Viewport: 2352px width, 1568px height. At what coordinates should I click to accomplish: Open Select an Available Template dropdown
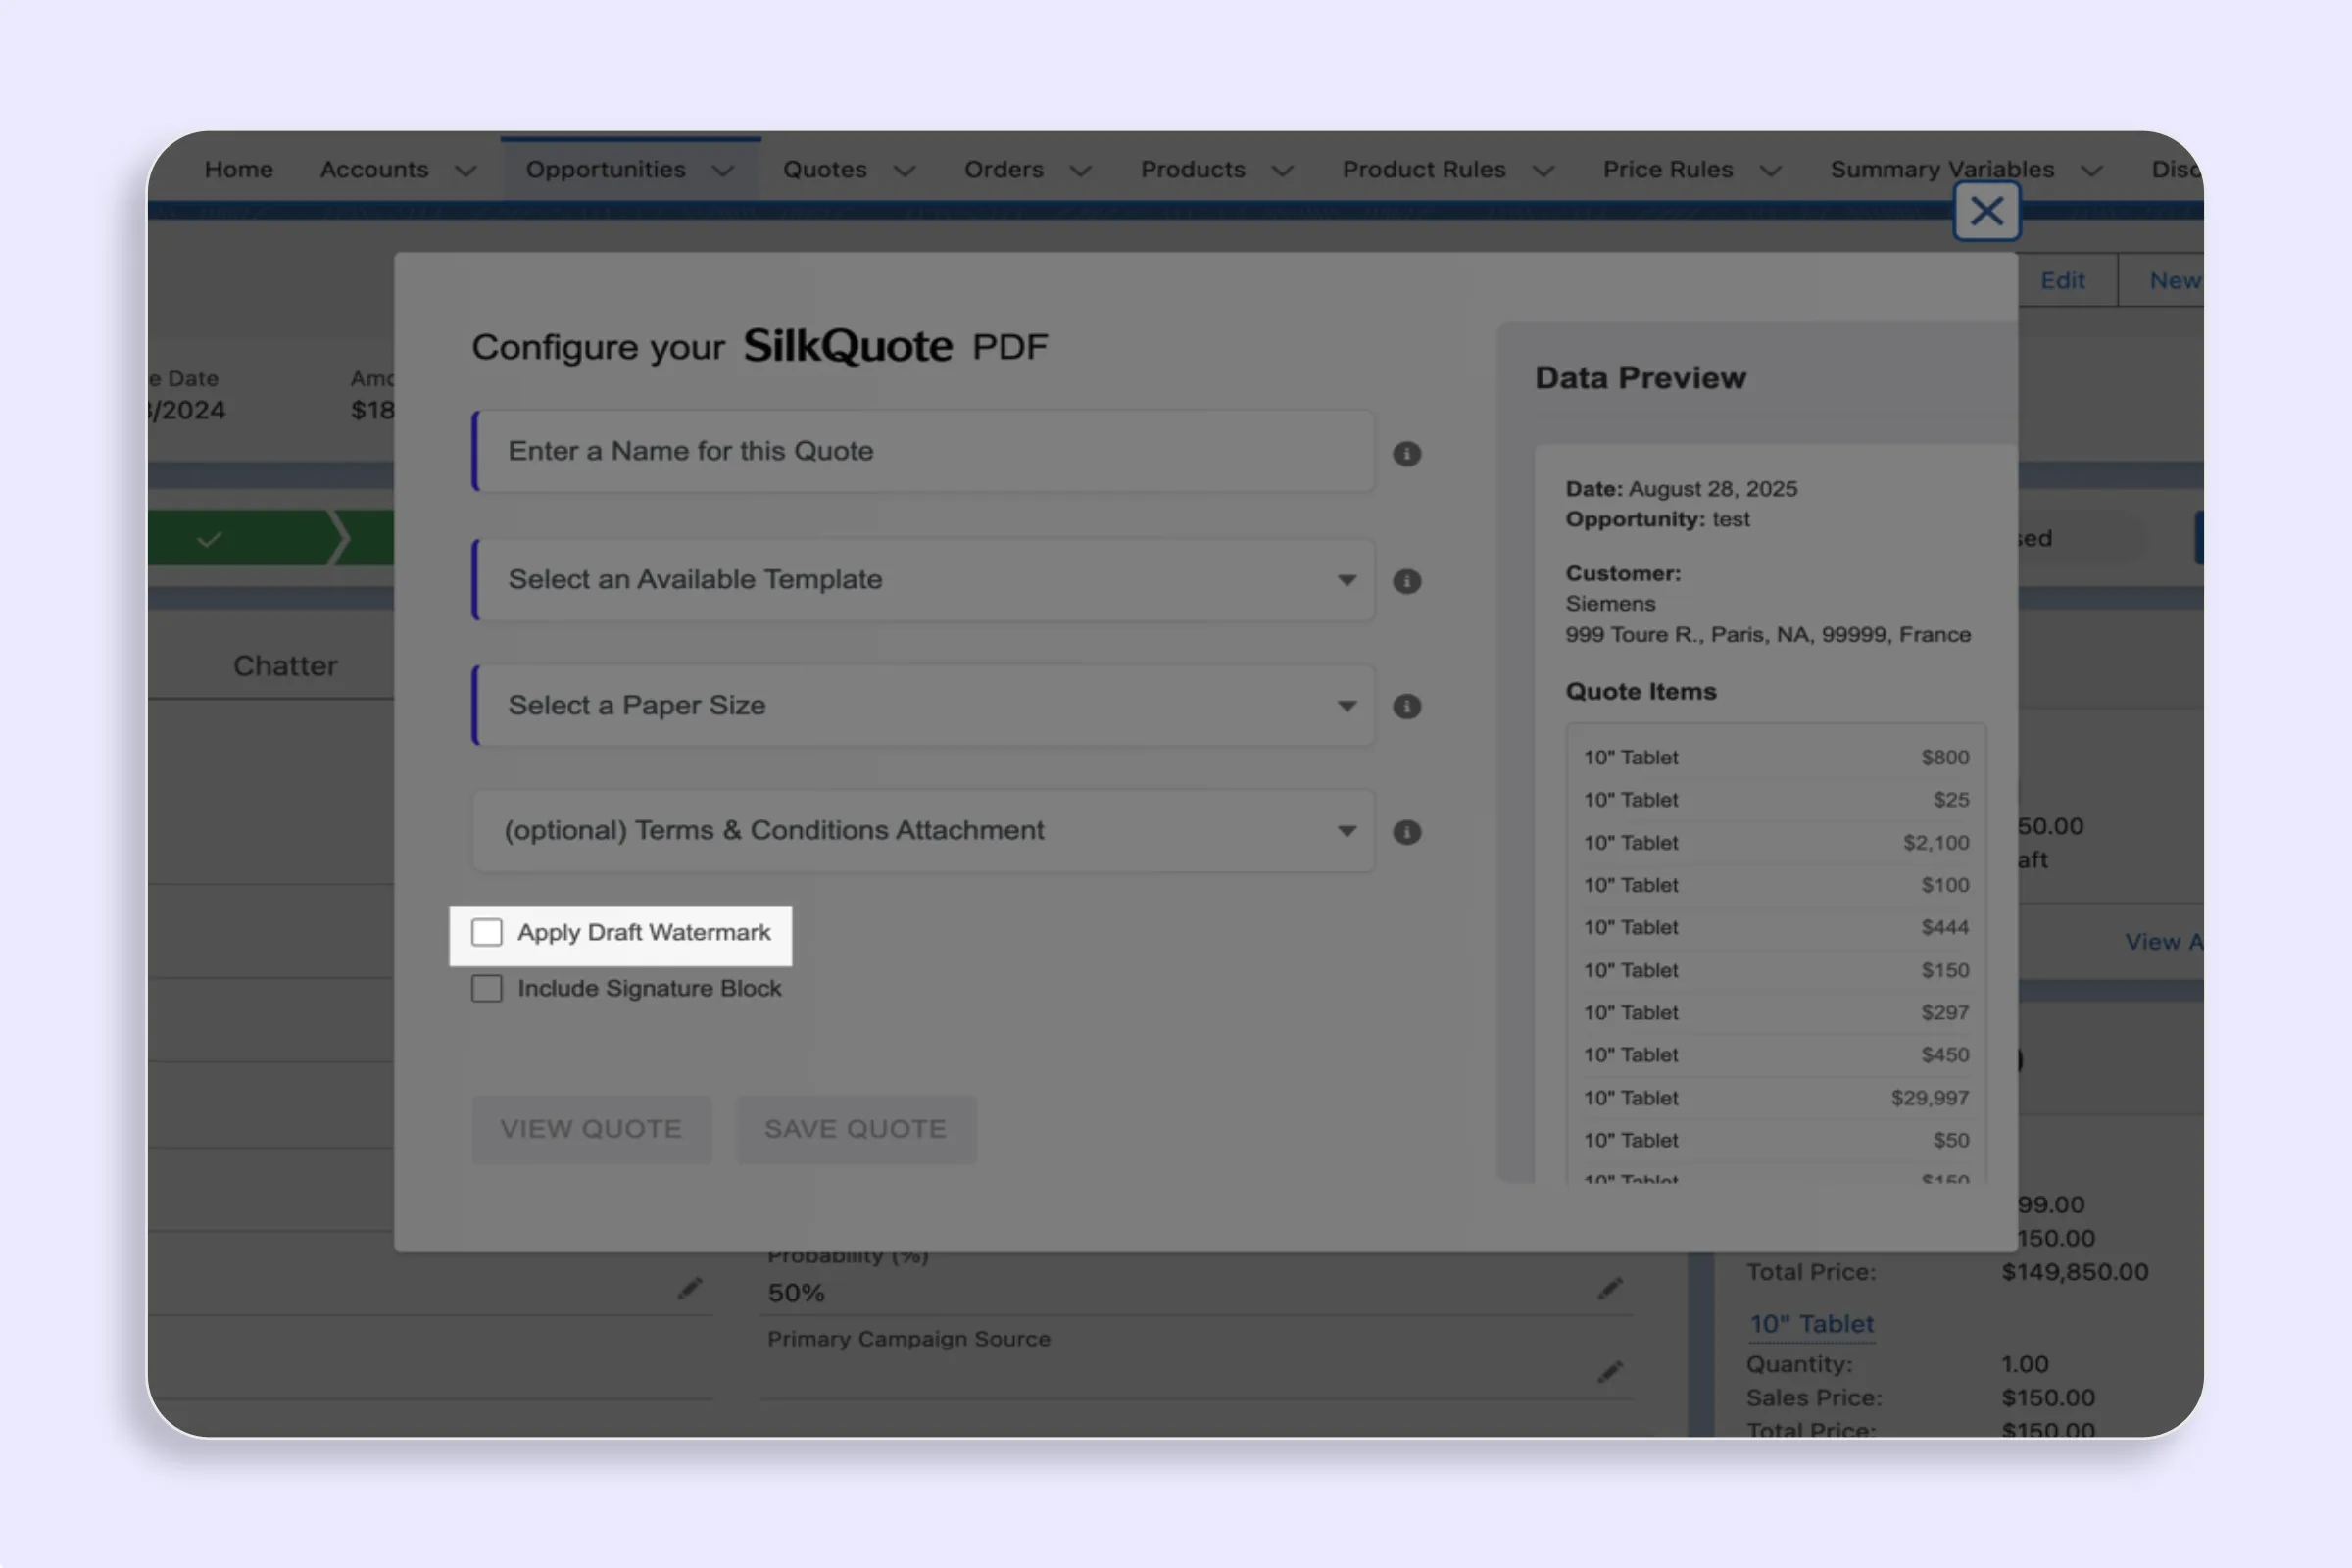924,580
